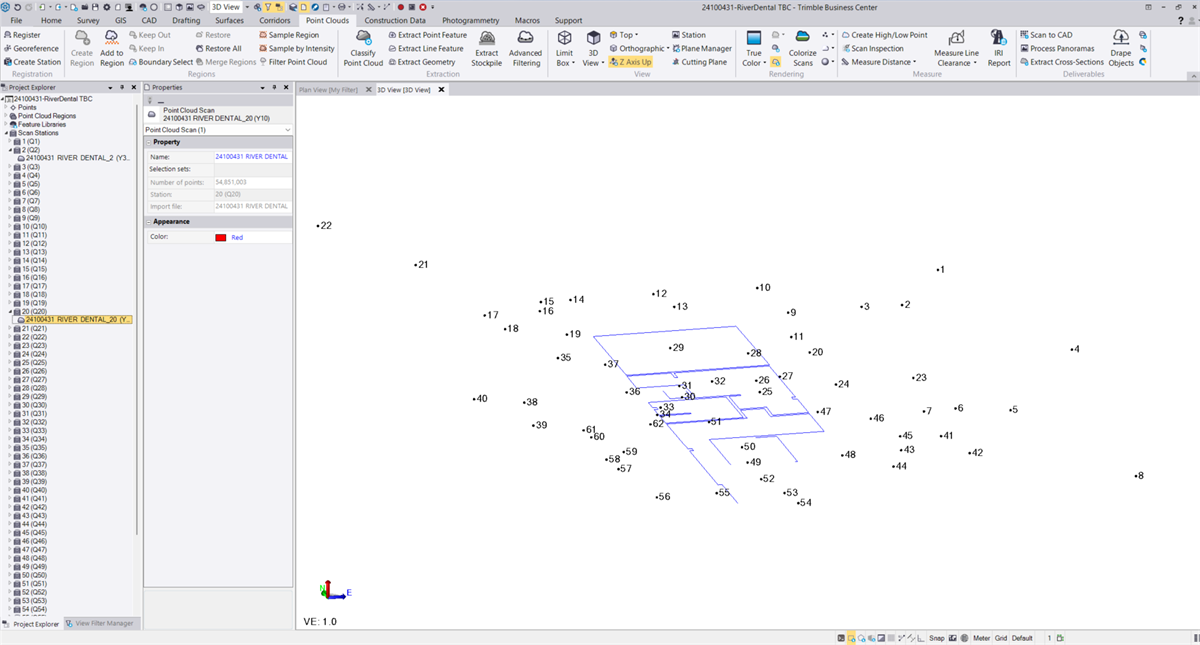Collapse the Scan Stations tree node

7,132
